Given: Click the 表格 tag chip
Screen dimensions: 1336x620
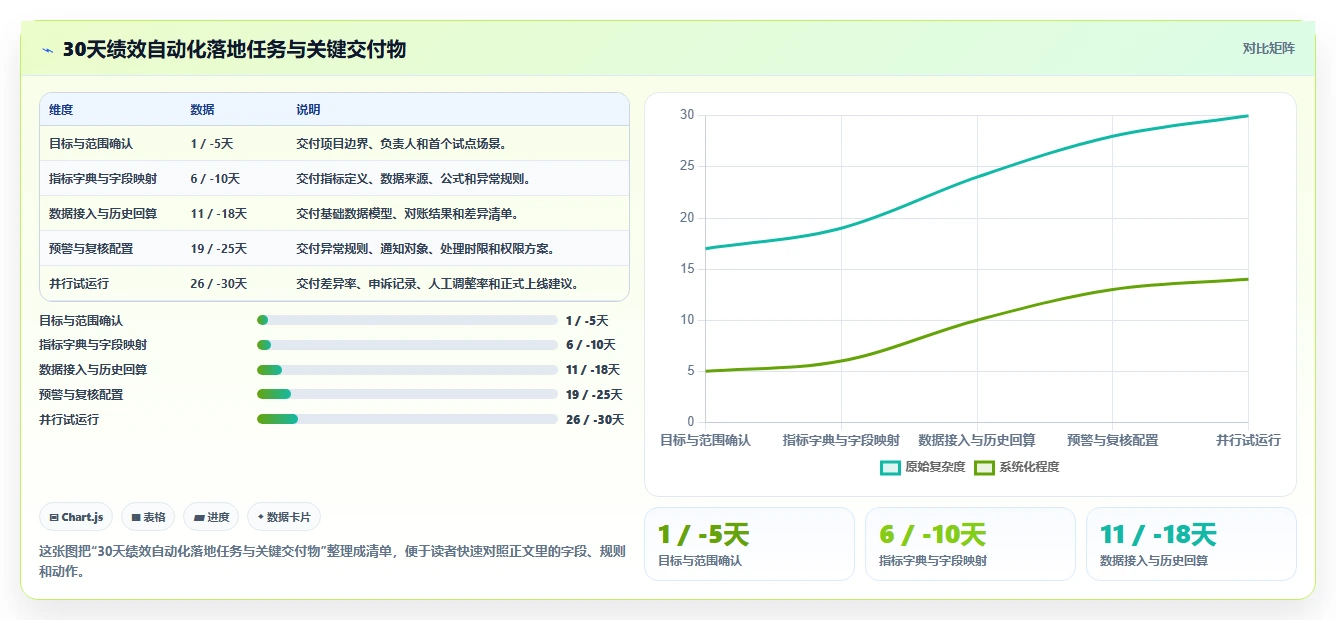Looking at the screenshot, I should click(148, 517).
